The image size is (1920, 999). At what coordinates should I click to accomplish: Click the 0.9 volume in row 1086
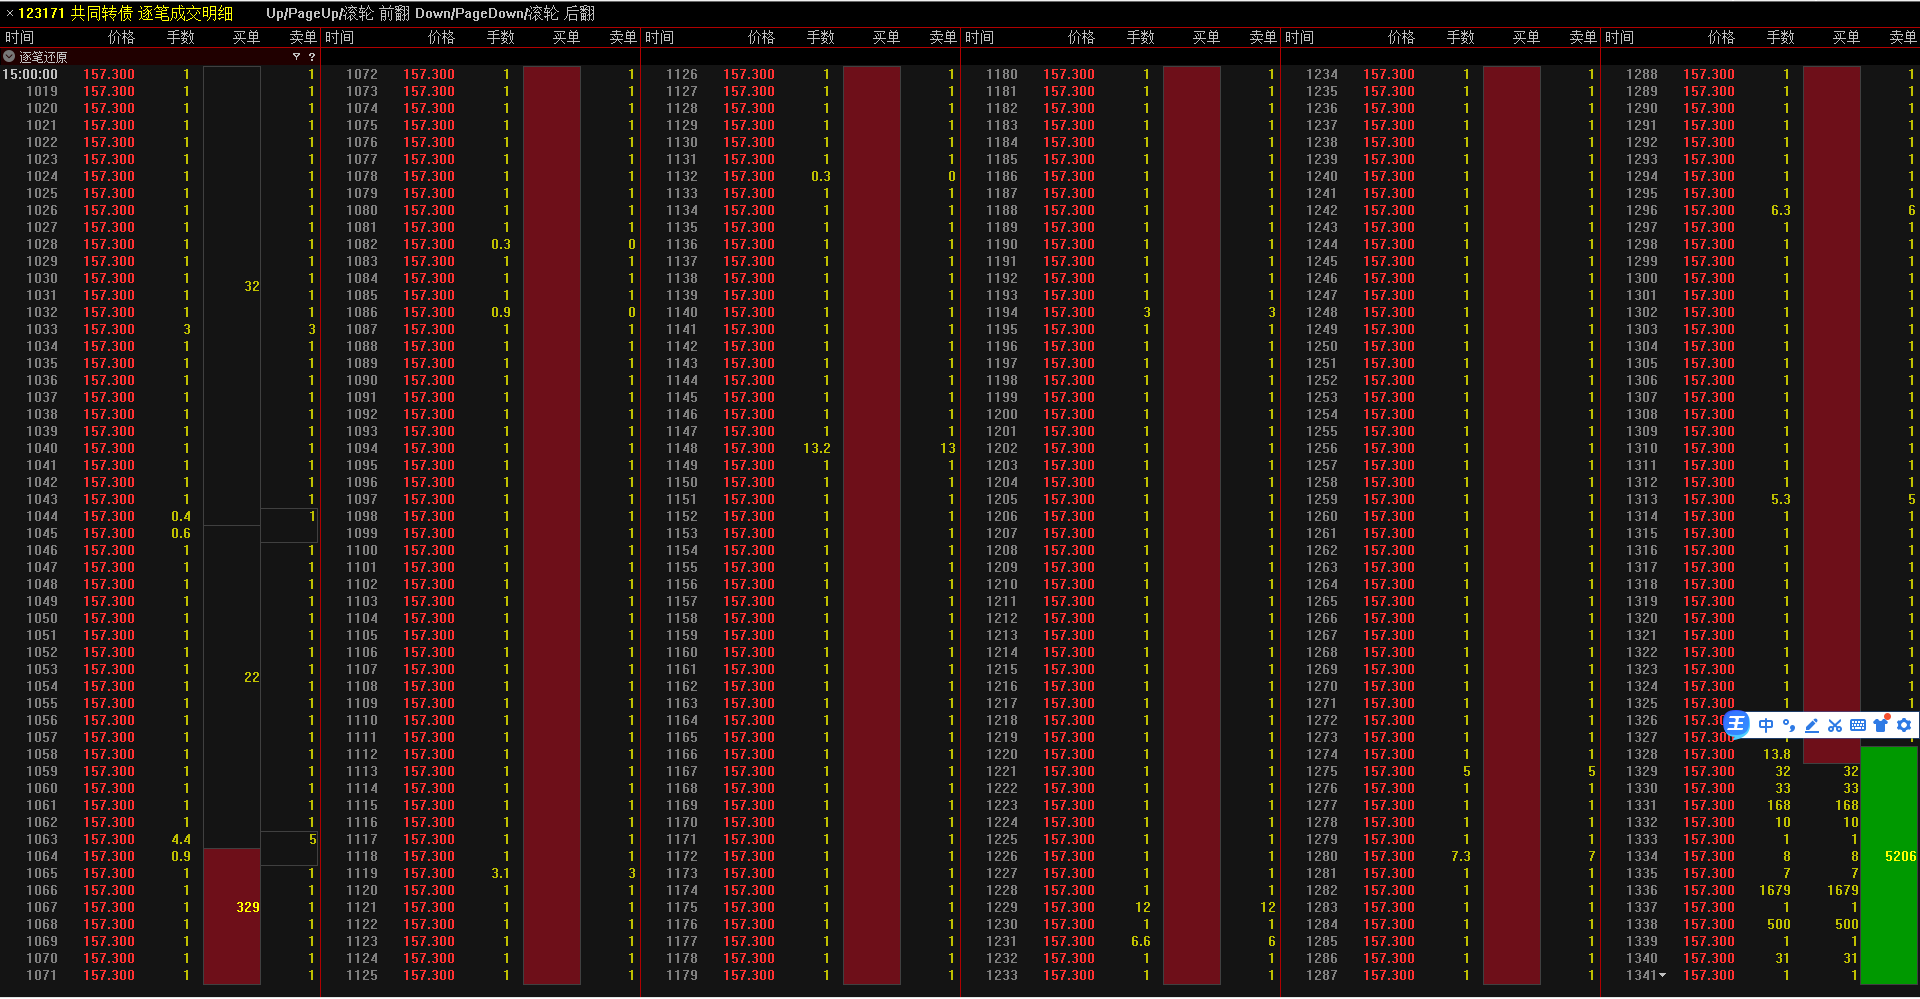click(x=501, y=313)
